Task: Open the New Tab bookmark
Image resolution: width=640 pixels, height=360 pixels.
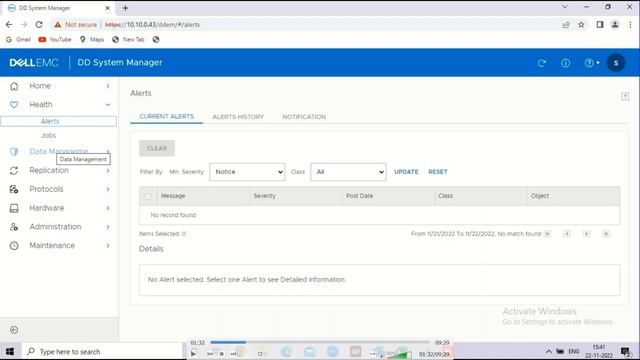Action: [x=129, y=40]
